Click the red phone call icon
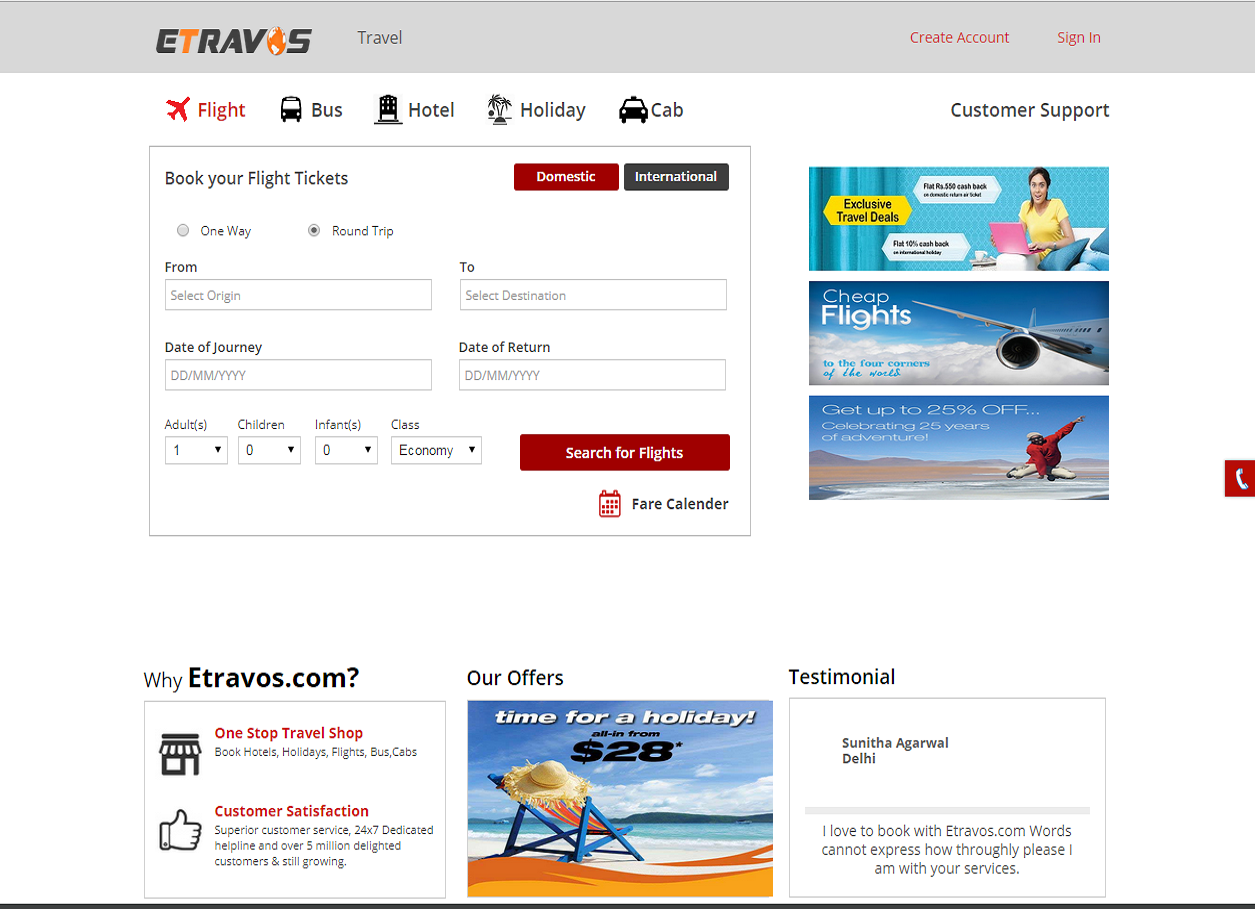The height and width of the screenshot is (909, 1255). [x=1241, y=479]
